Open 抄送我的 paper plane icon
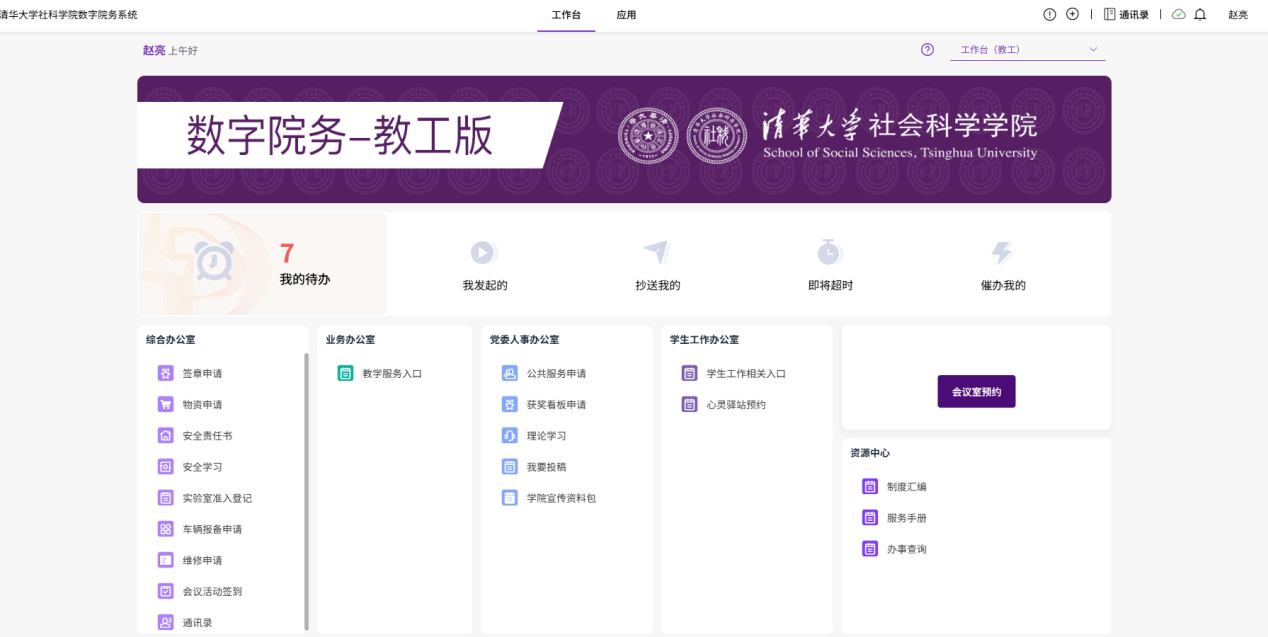This screenshot has height=637, width=1268. tap(656, 252)
